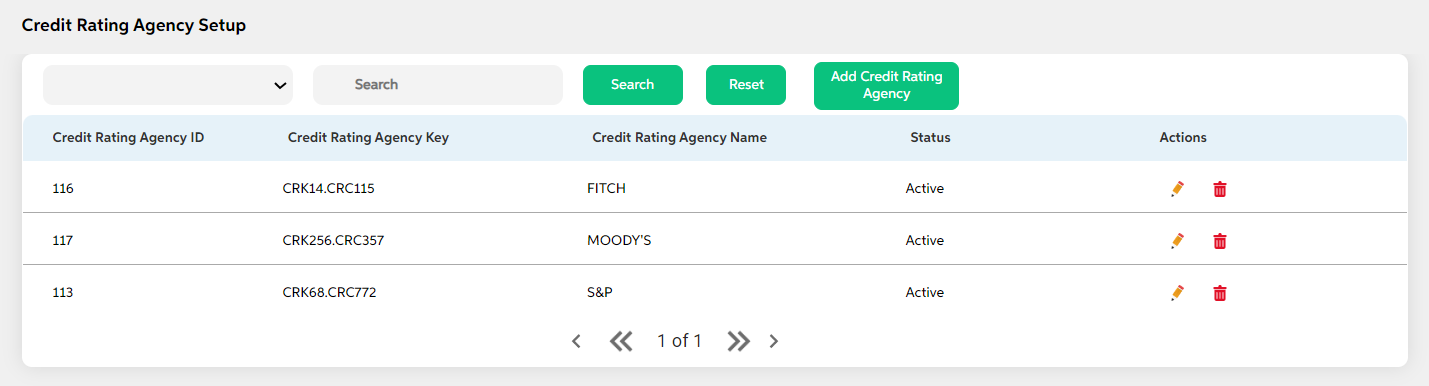The height and width of the screenshot is (386, 1429).
Task: Delete the S&P agency row
Action: (x=1220, y=293)
